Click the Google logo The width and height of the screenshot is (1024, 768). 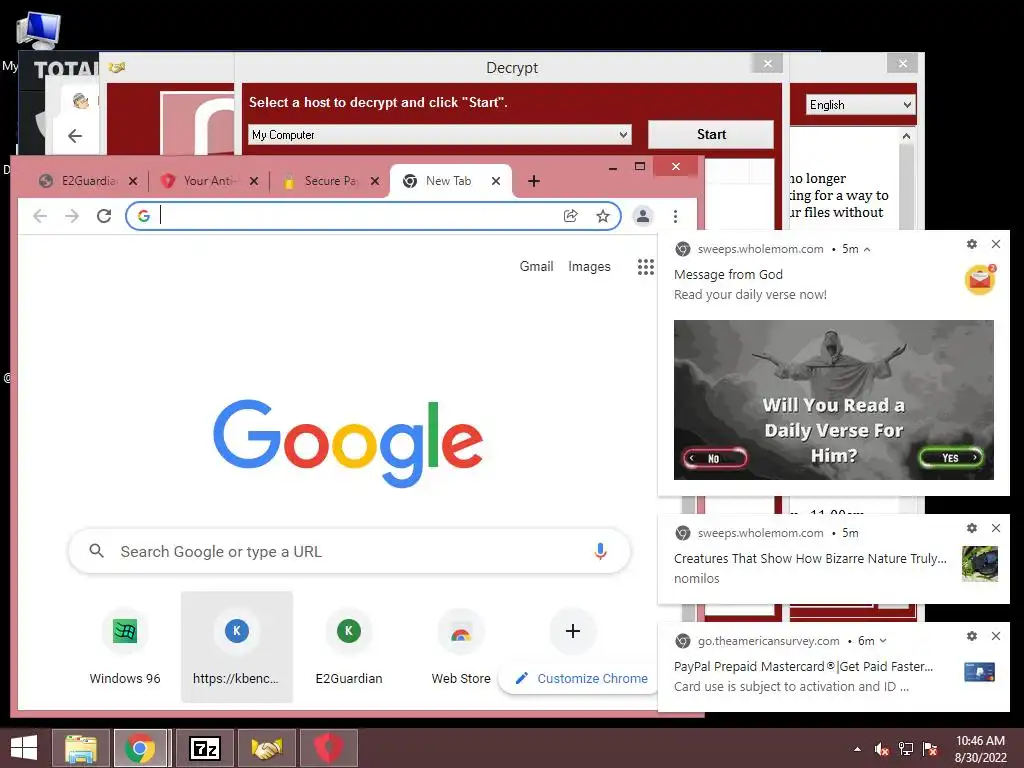(348, 443)
